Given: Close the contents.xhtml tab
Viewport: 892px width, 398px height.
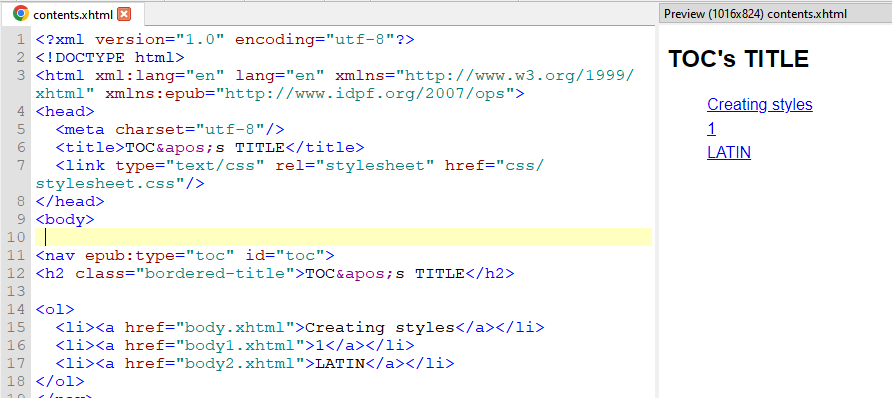Looking at the screenshot, I should 124,14.
